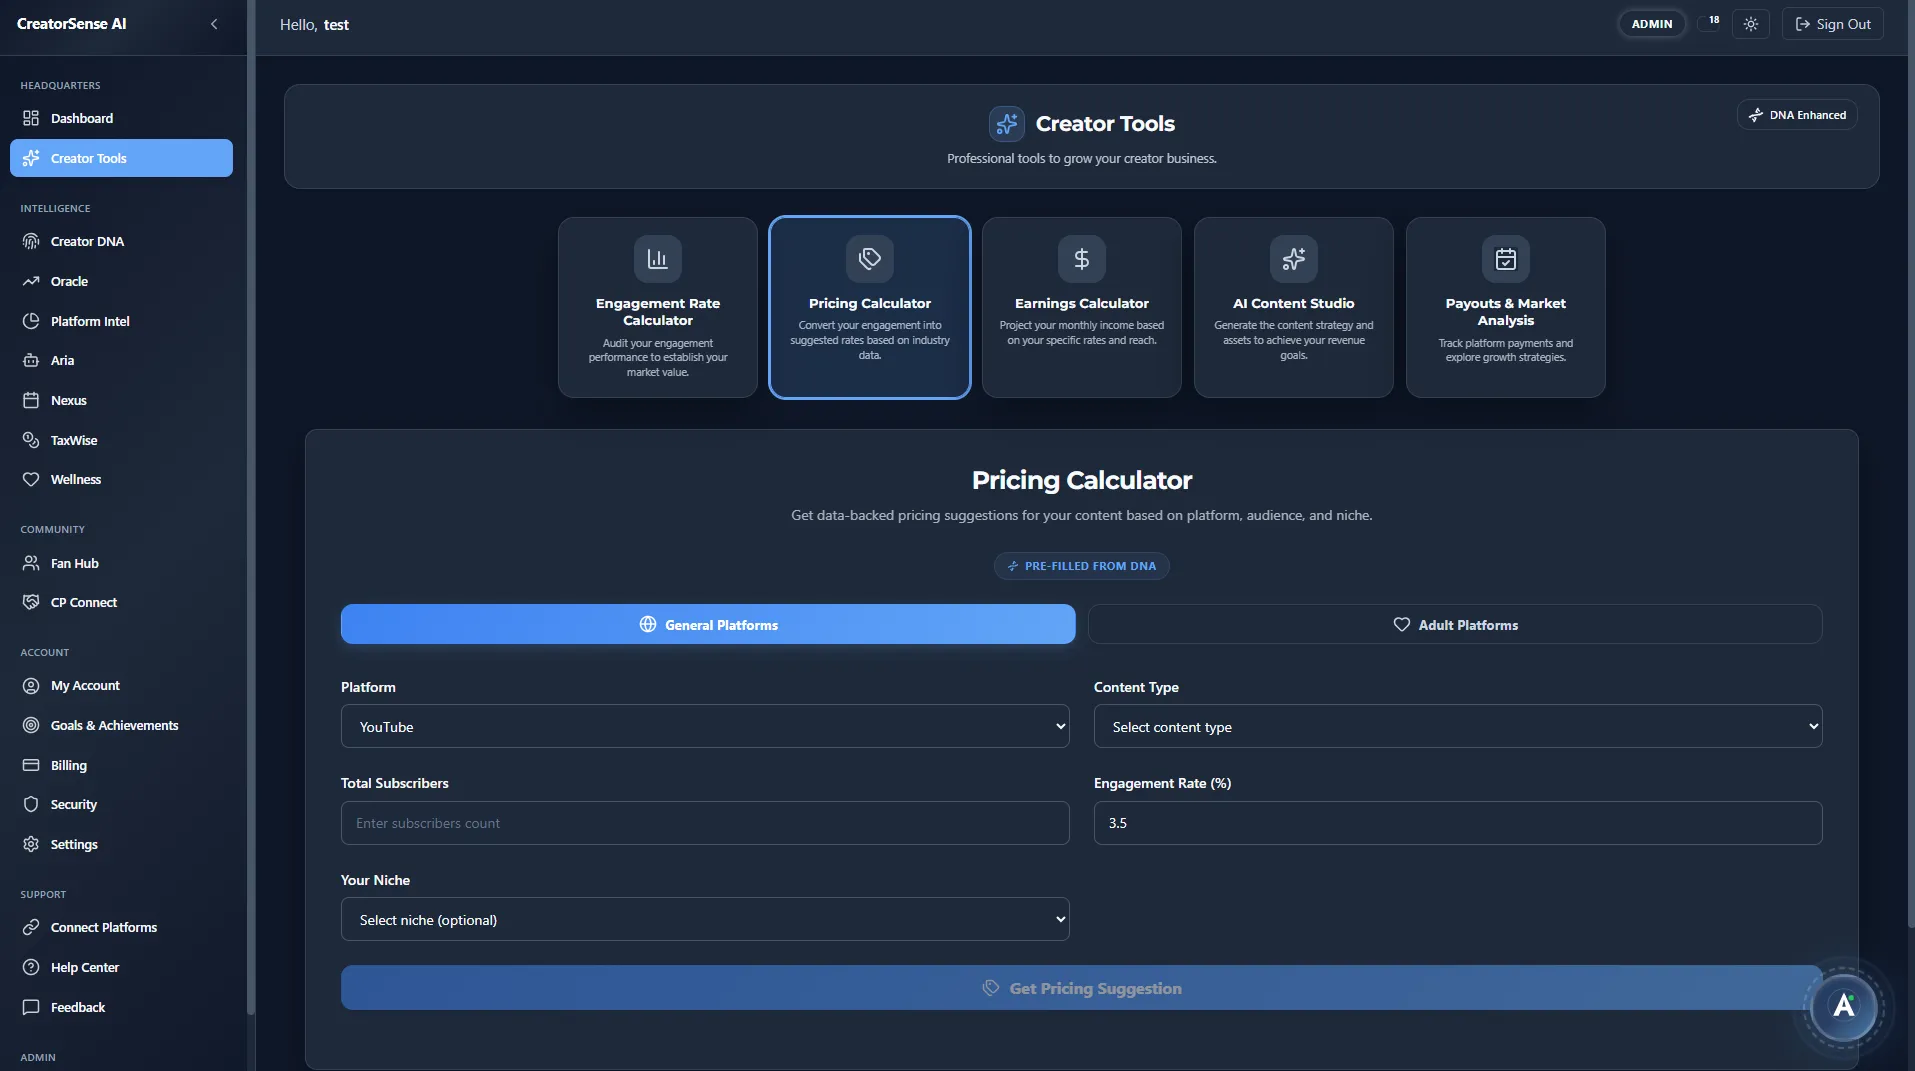Click the DNA Enhanced badge
This screenshot has height=1071, width=1915.
coord(1796,114)
